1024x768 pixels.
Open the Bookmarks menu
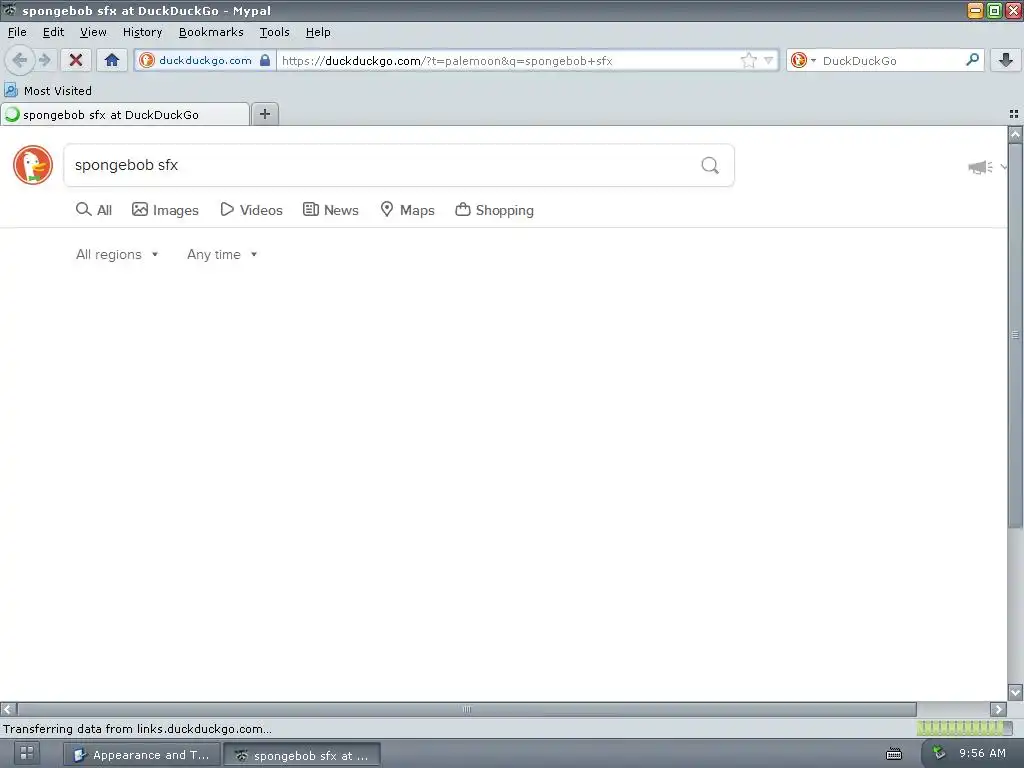pos(211,31)
